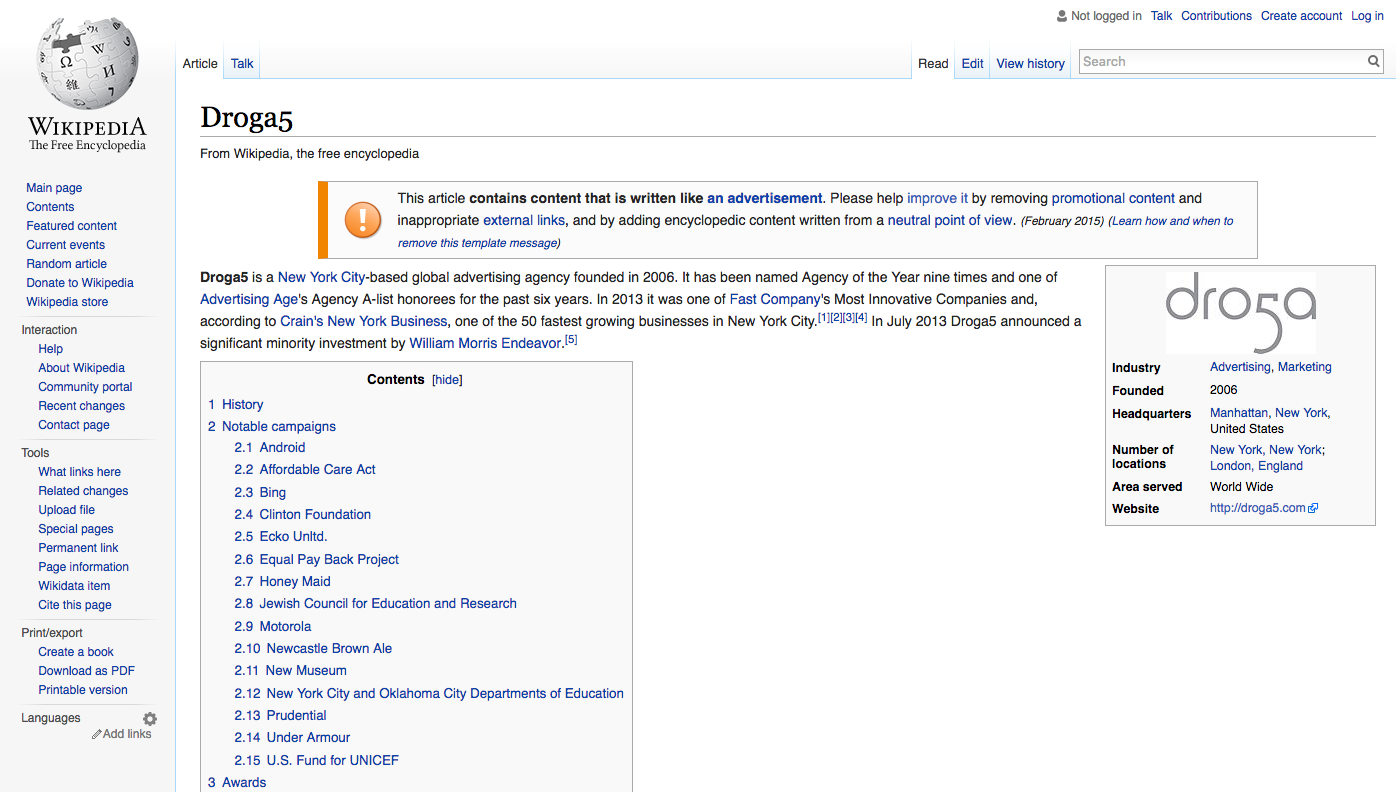Open language settings gear icon

tap(150, 719)
